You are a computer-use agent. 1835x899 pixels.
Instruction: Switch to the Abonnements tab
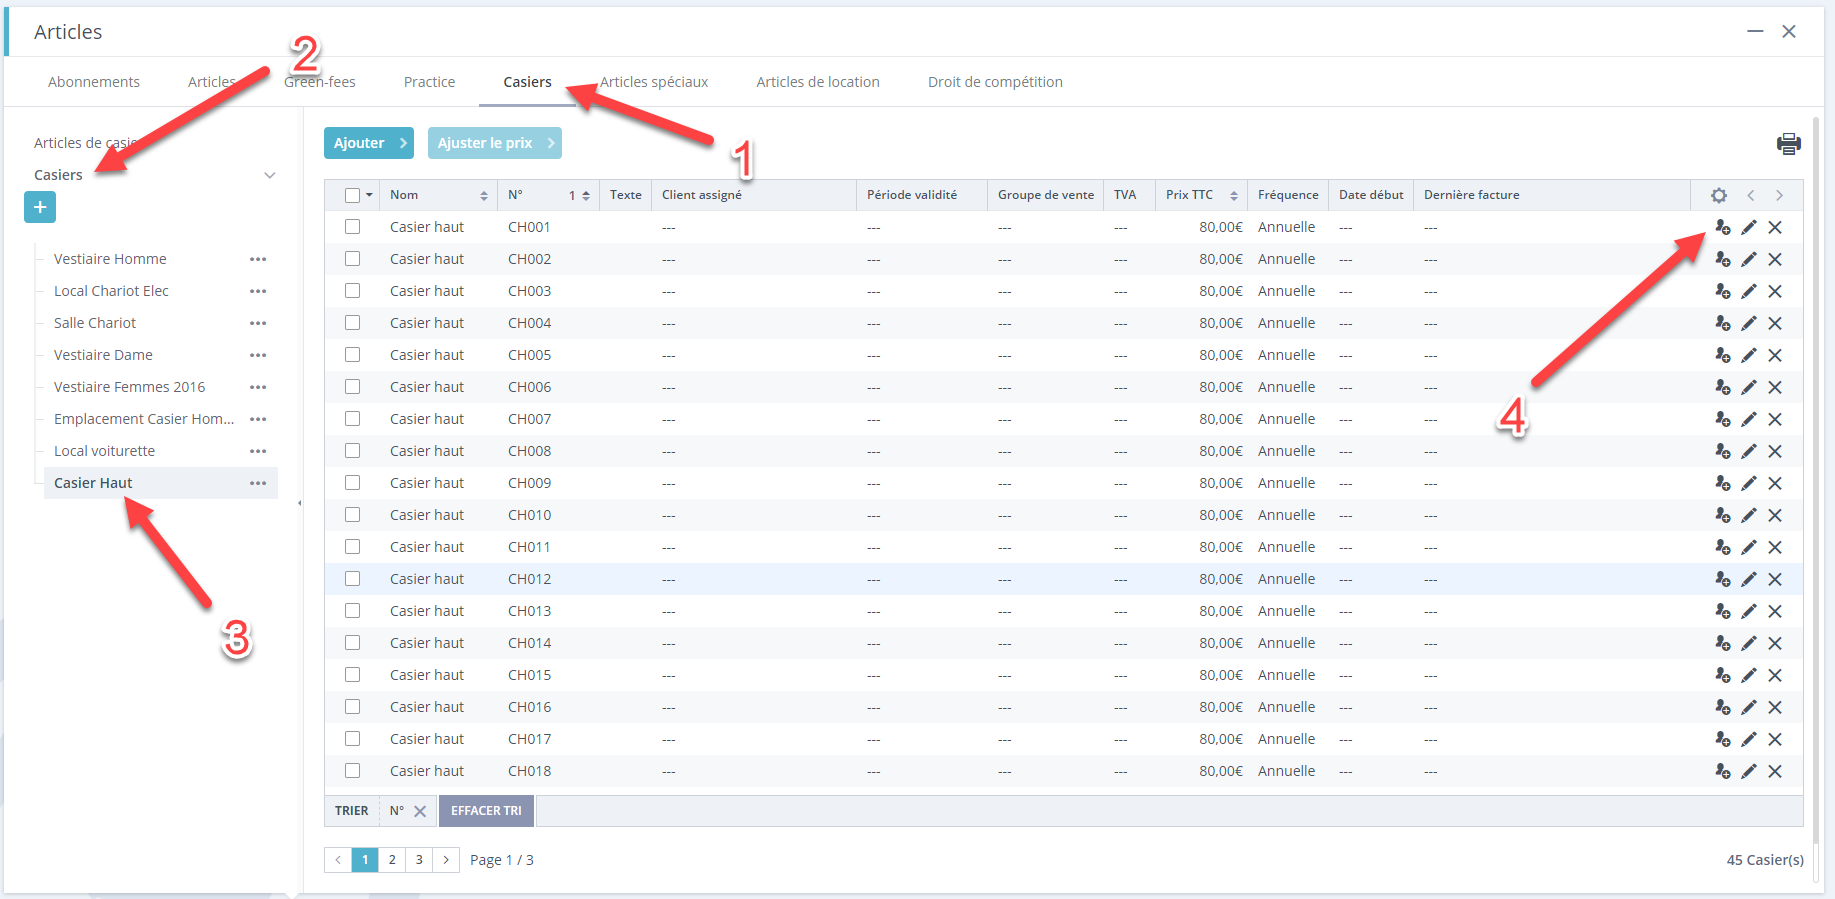[x=94, y=82]
